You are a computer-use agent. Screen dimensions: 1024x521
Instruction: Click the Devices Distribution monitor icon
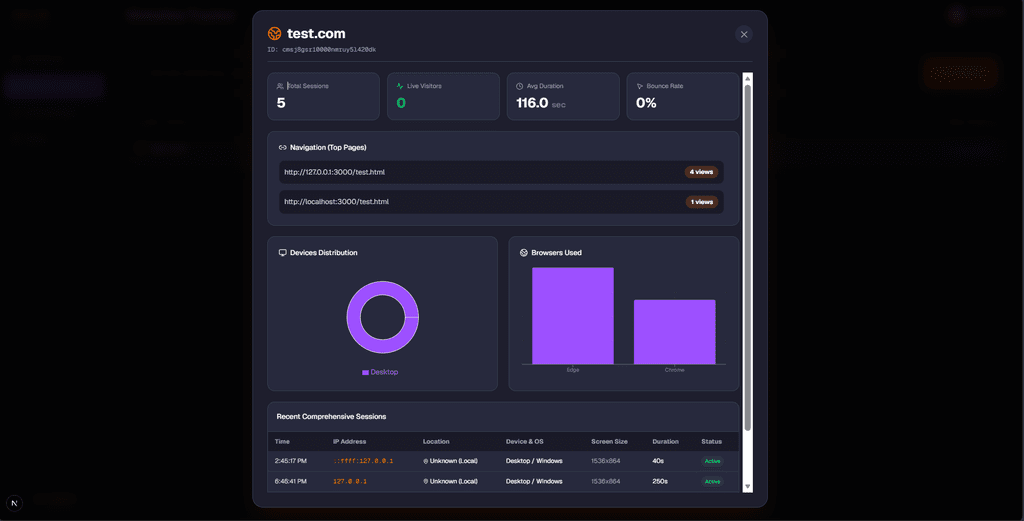click(x=283, y=253)
